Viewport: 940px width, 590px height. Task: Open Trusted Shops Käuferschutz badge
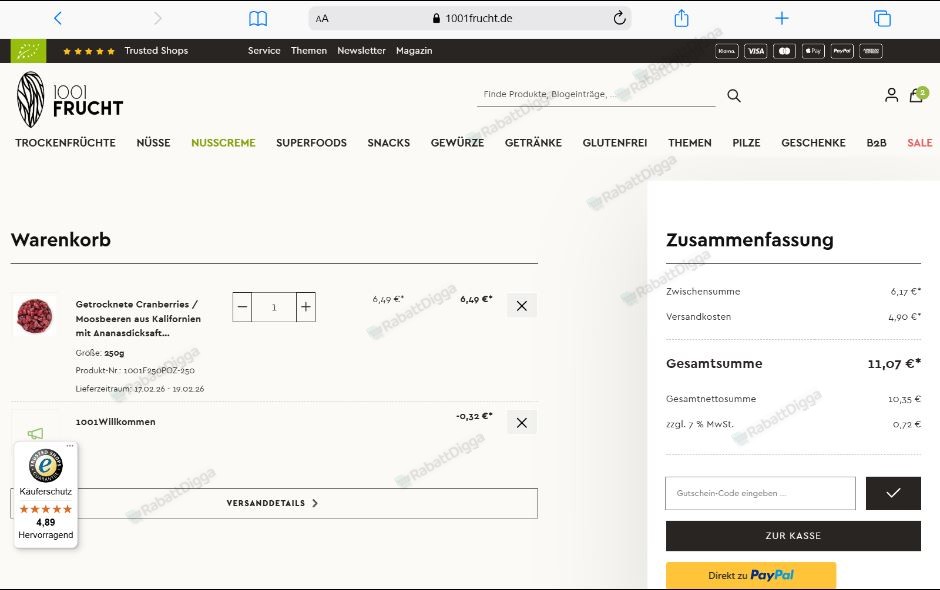point(46,495)
